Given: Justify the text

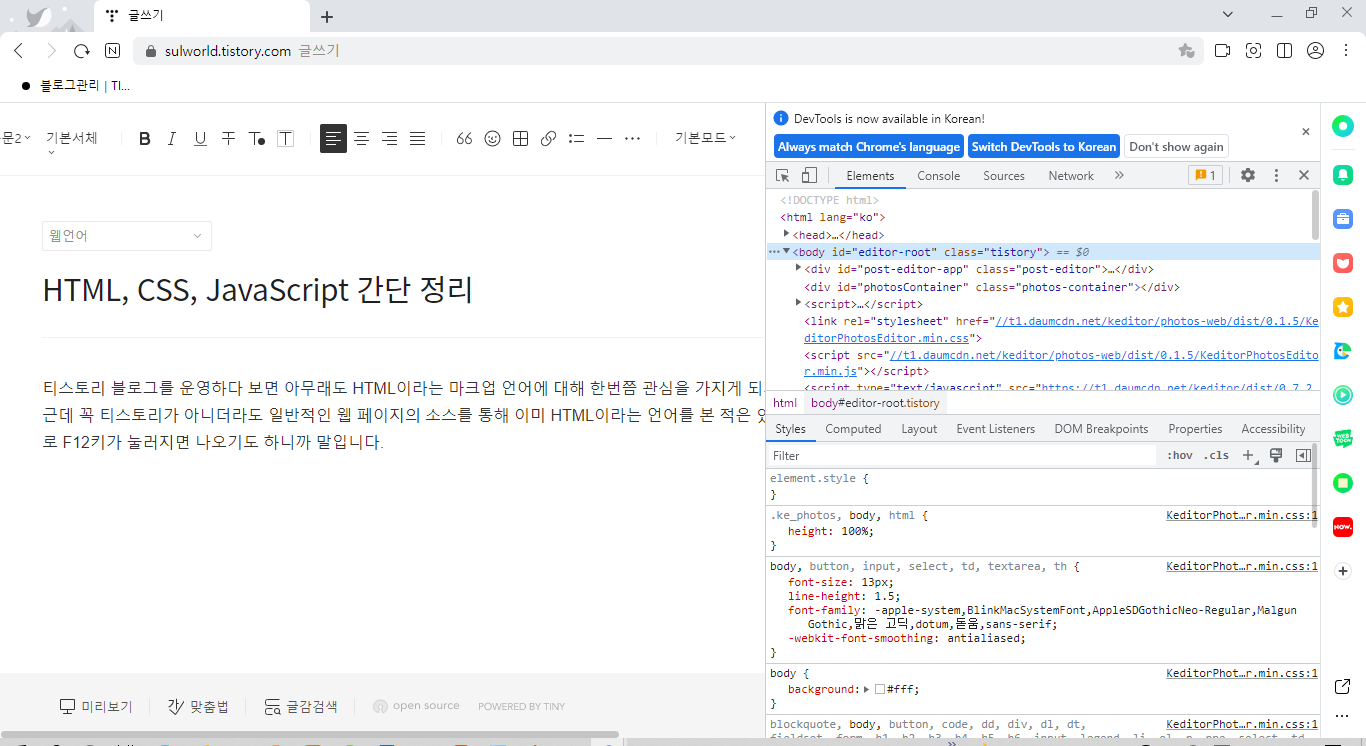Looking at the screenshot, I should coord(418,139).
